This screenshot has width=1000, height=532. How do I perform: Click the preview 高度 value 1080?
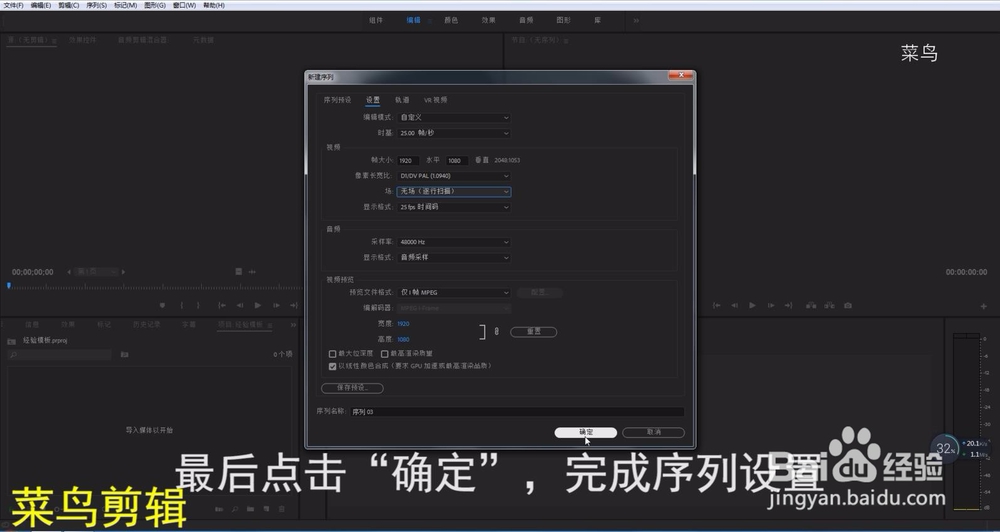pyautogui.click(x=403, y=339)
